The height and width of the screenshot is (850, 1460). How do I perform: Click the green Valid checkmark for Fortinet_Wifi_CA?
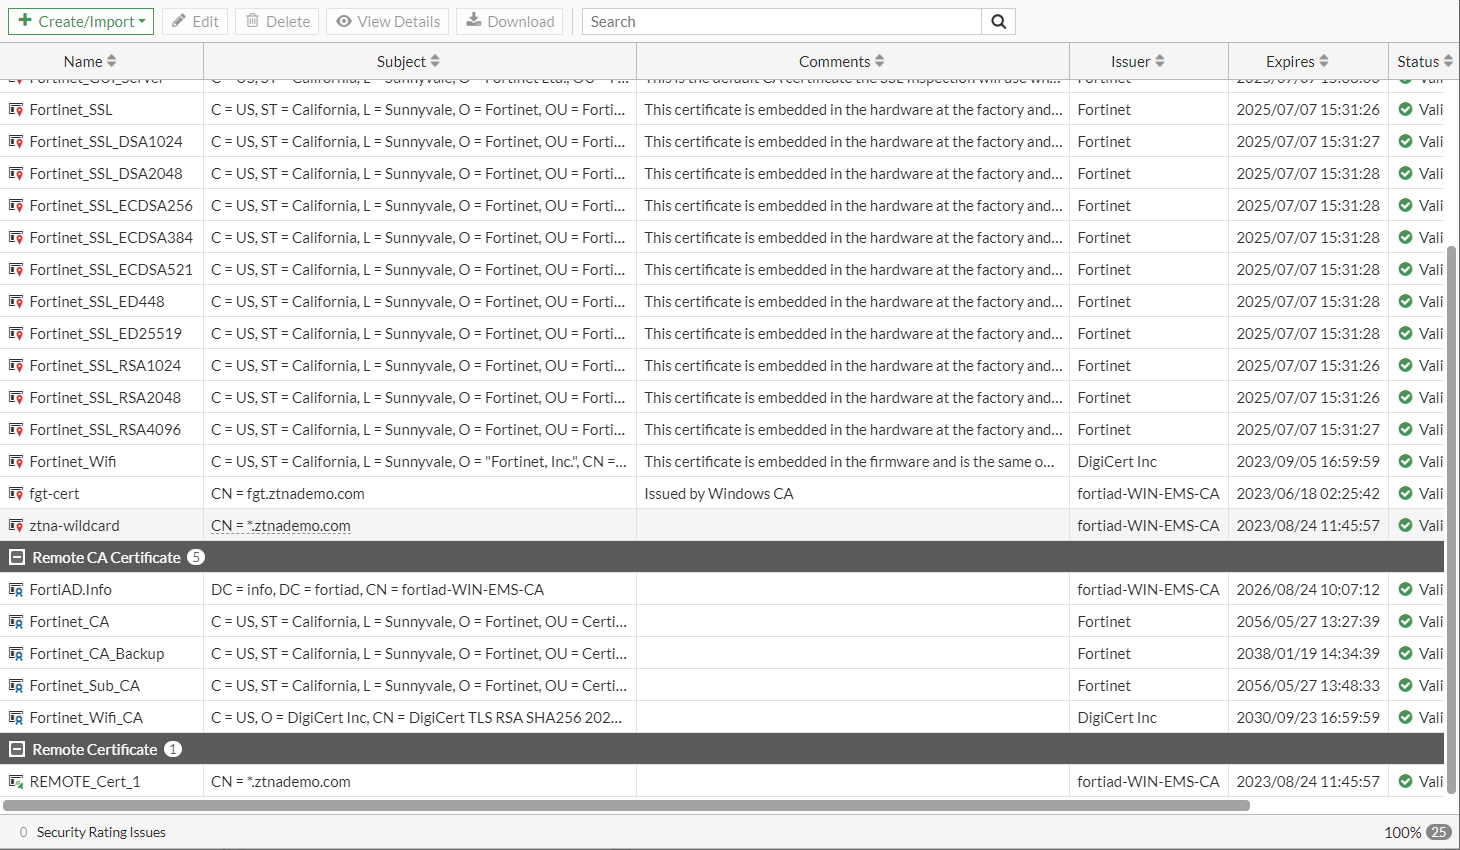pyautogui.click(x=1405, y=717)
